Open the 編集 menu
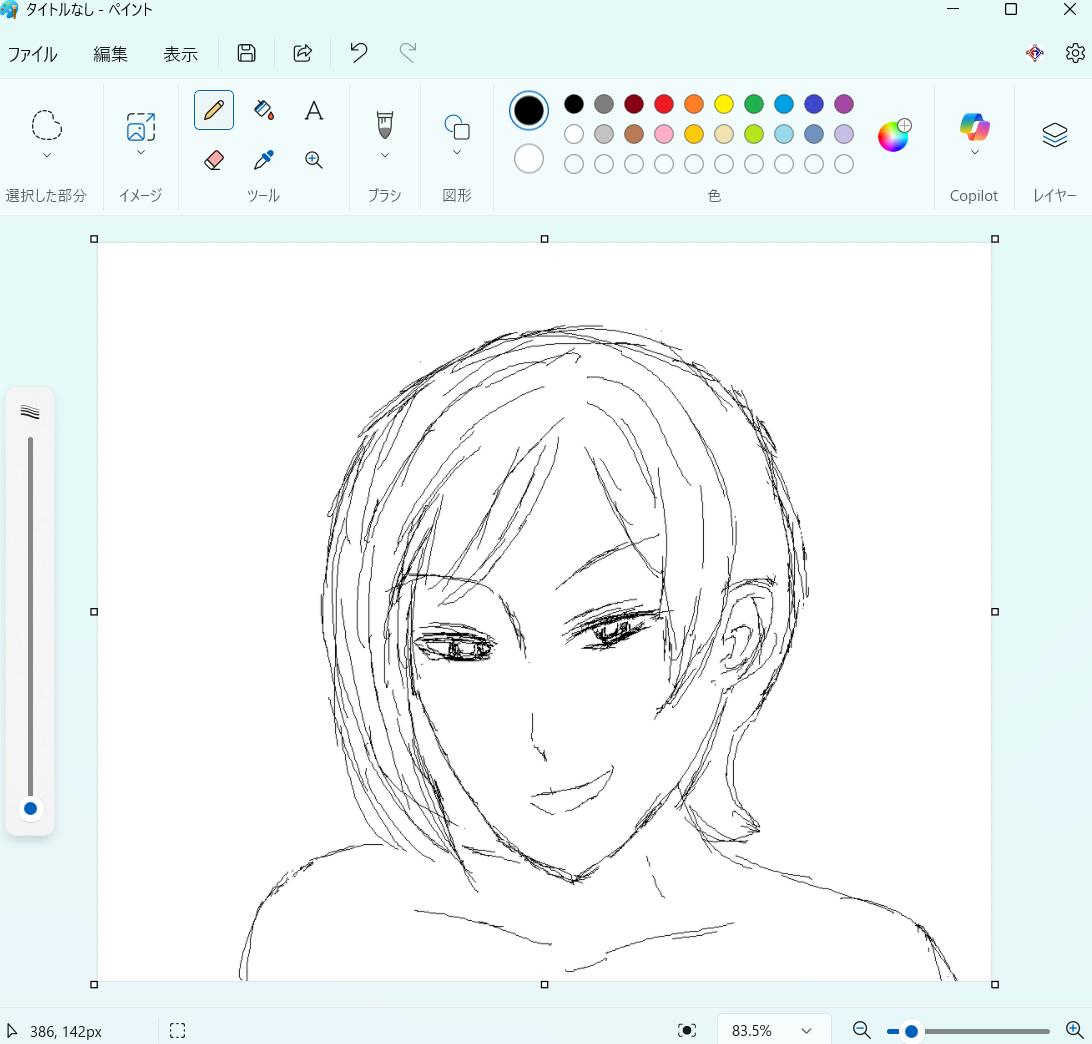 click(110, 54)
